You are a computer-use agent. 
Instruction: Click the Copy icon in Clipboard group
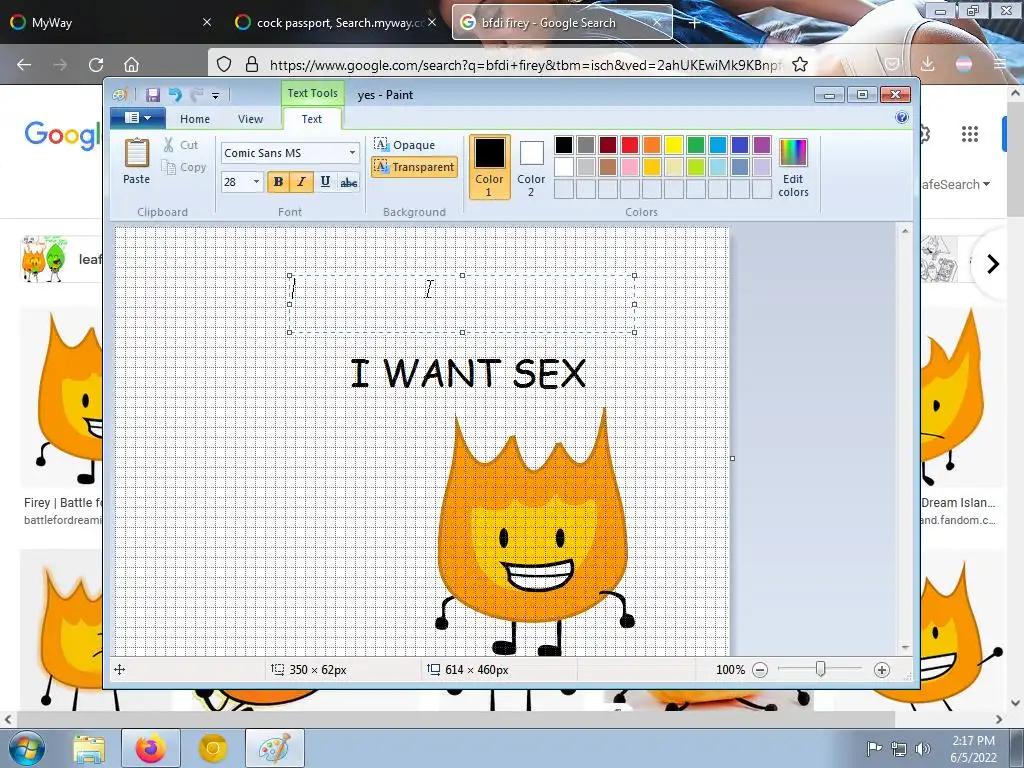click(168, 167)
